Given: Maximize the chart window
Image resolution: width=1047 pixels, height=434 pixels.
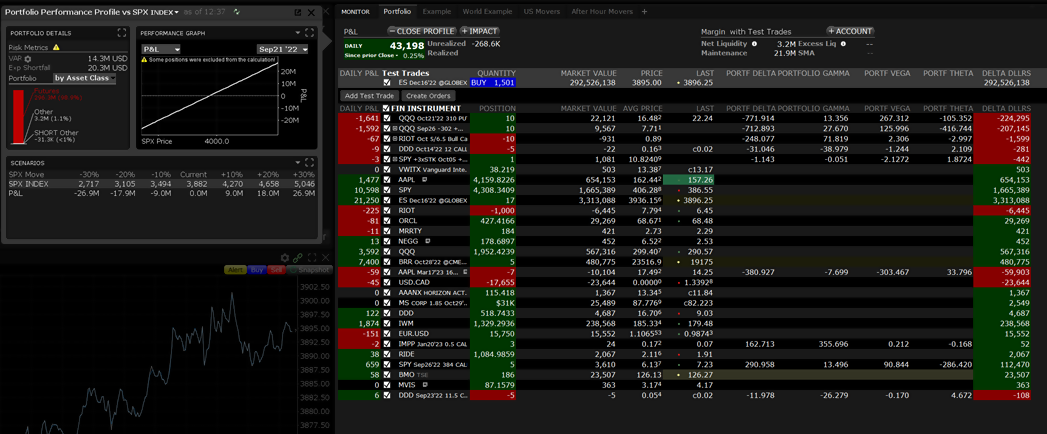Looking at the screenshot, I should [x=312, y=258].
